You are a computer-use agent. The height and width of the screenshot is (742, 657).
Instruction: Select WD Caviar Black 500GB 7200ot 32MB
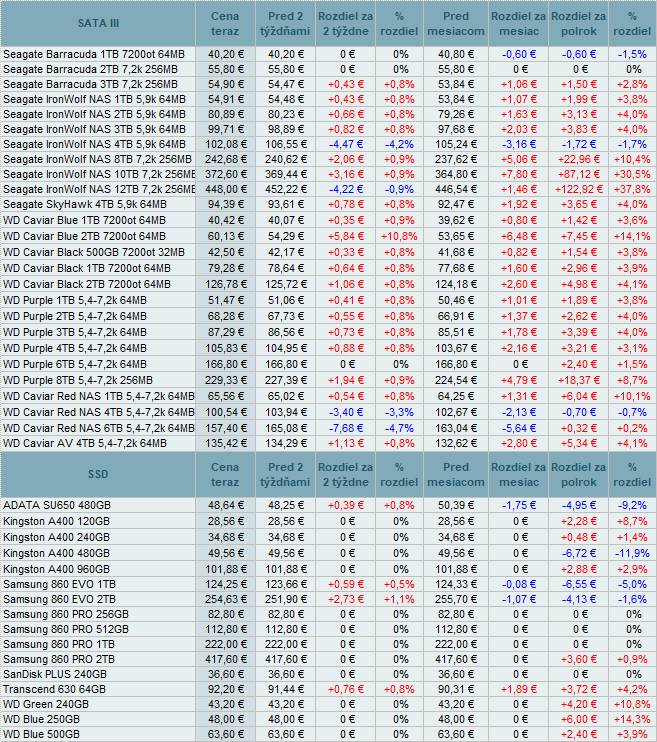(94, 253)
